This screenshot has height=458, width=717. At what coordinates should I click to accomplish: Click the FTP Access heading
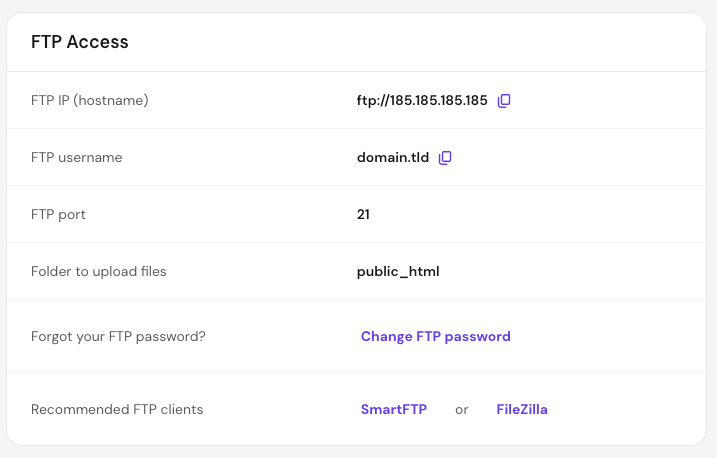pos(80,42)
